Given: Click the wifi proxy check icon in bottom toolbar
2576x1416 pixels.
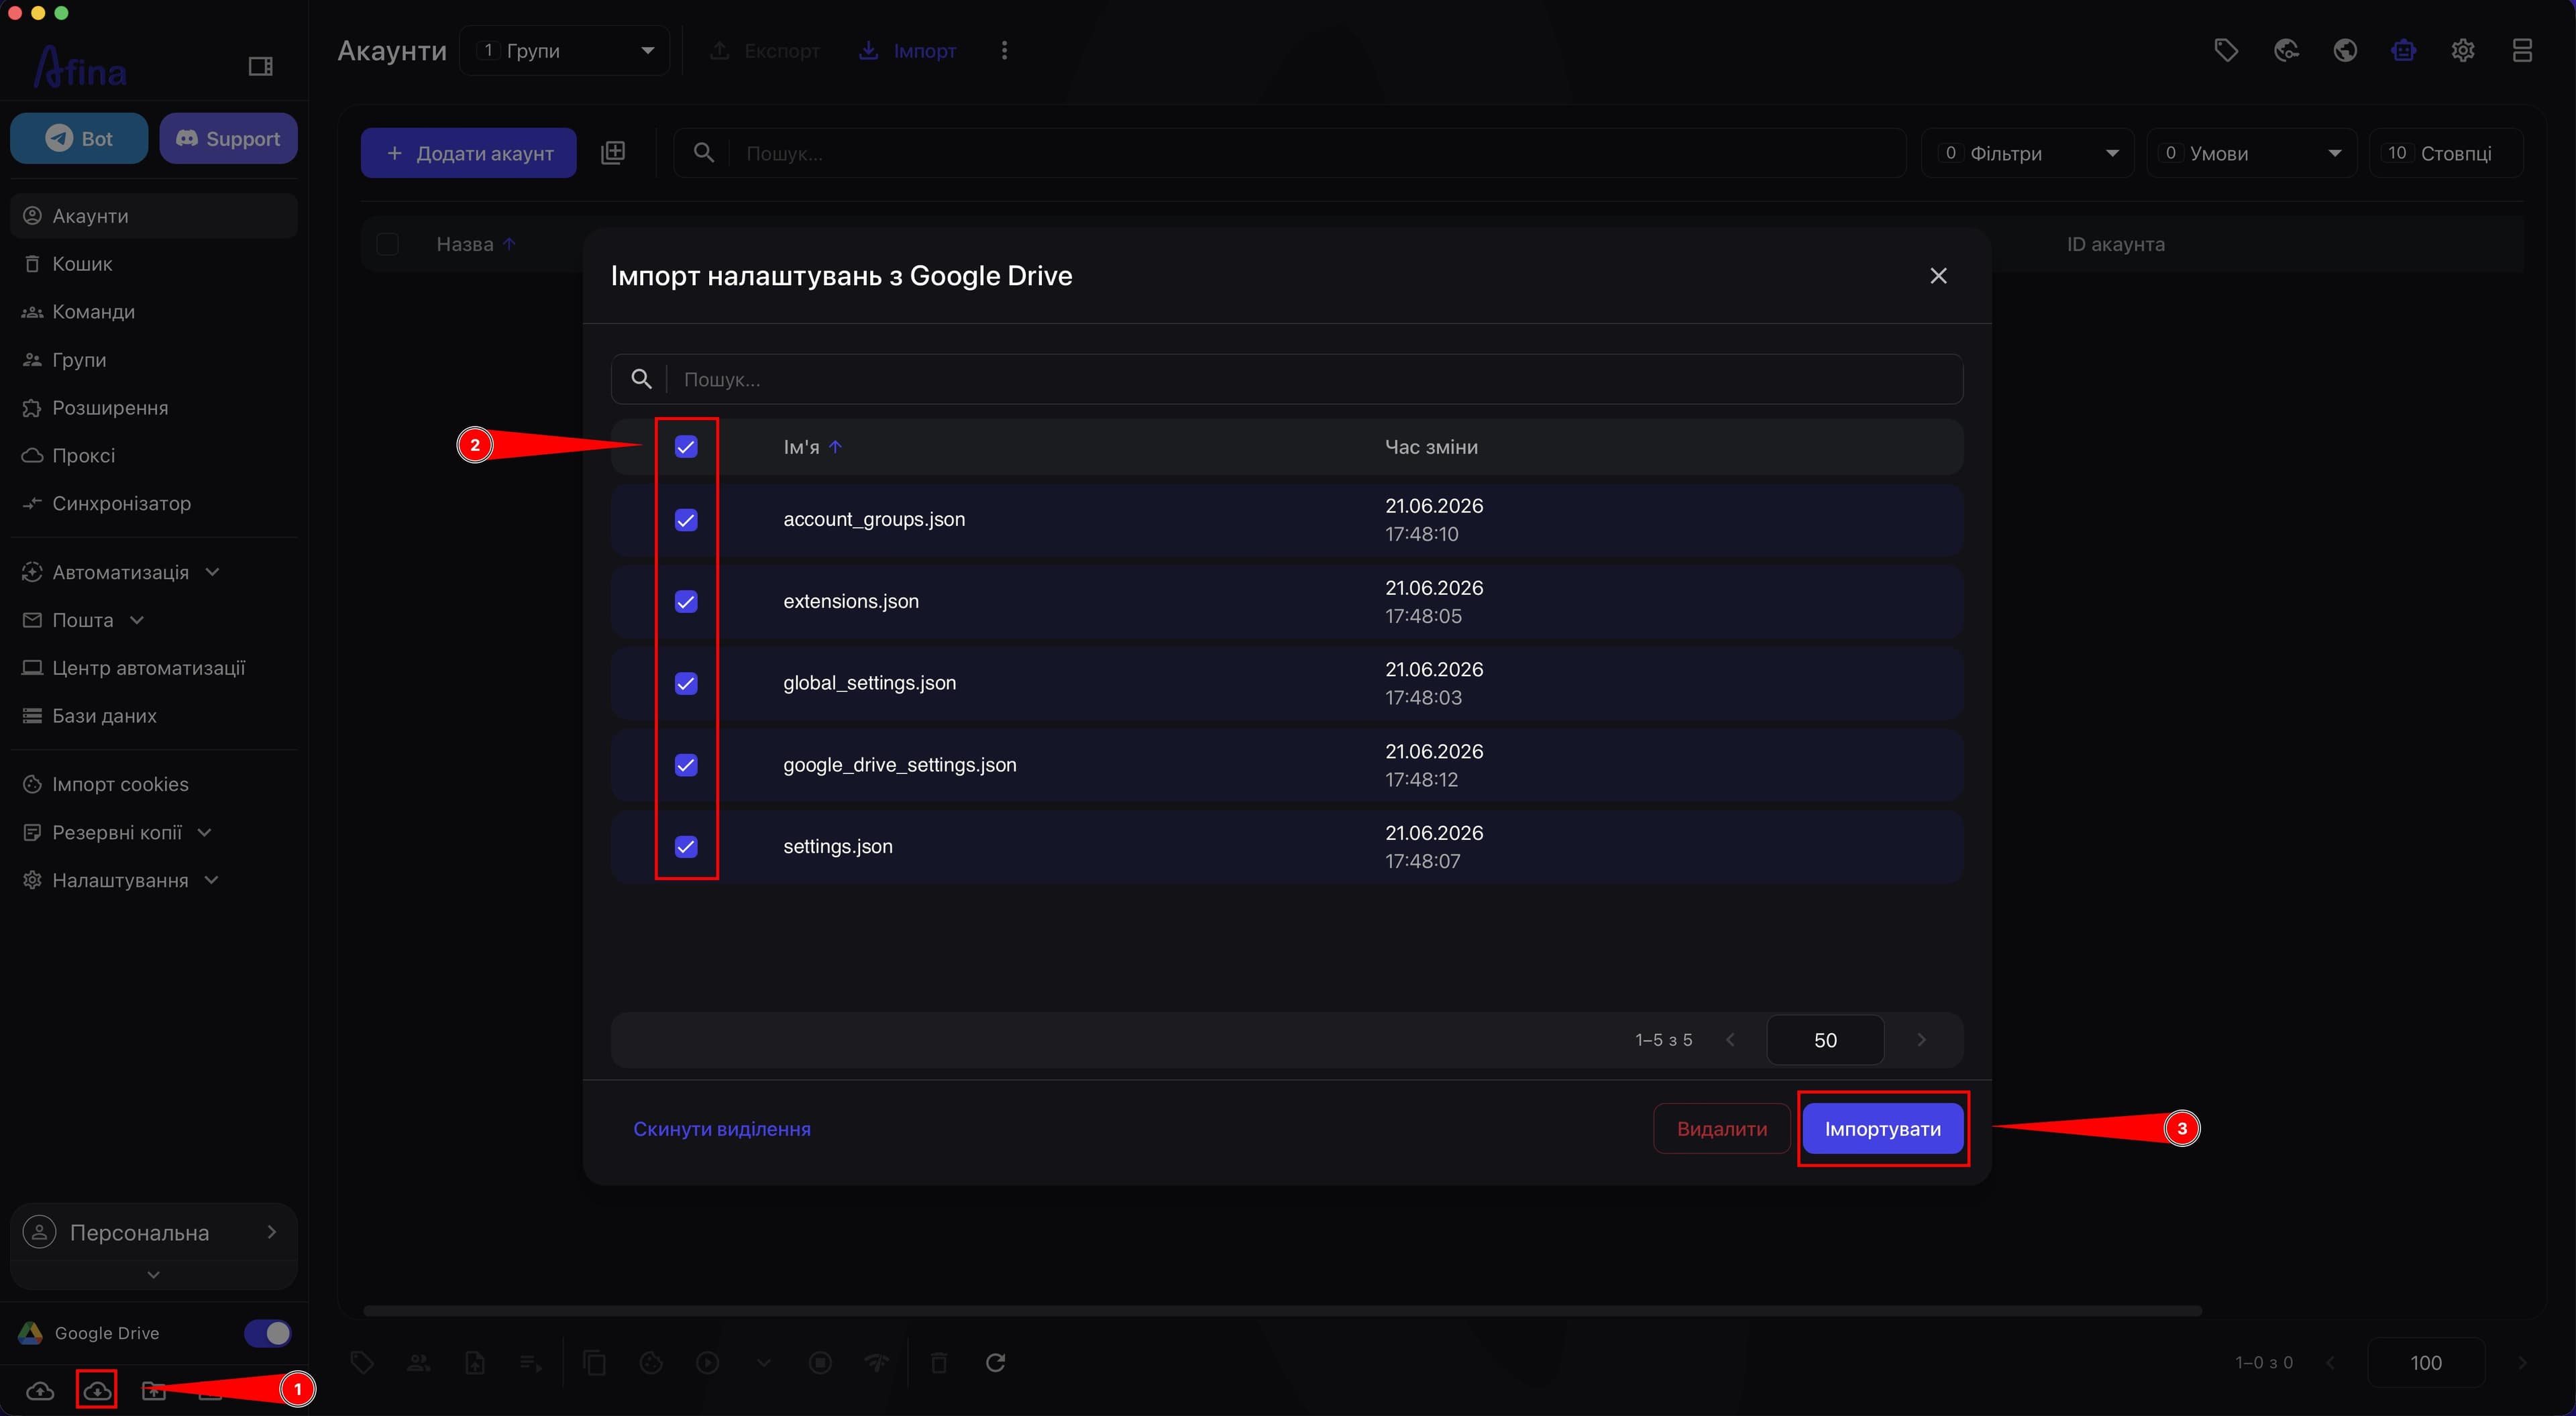Looking at the screenshot, I should pos(877,1362).
